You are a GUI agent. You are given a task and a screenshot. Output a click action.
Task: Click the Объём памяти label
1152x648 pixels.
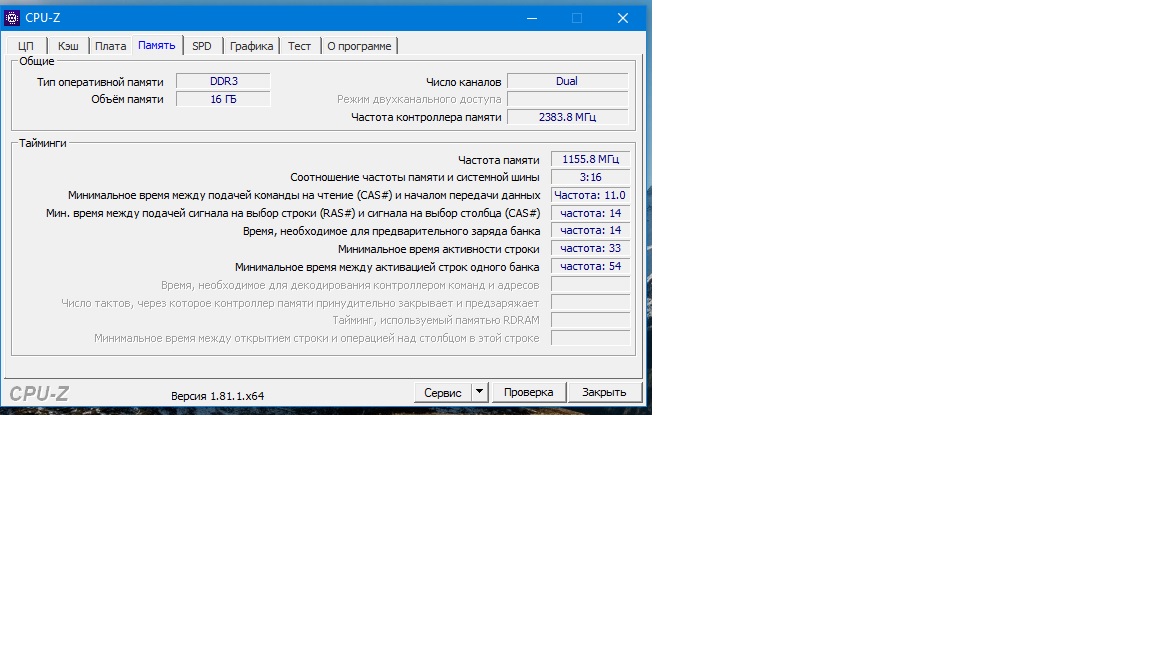(x=127, y=99)
